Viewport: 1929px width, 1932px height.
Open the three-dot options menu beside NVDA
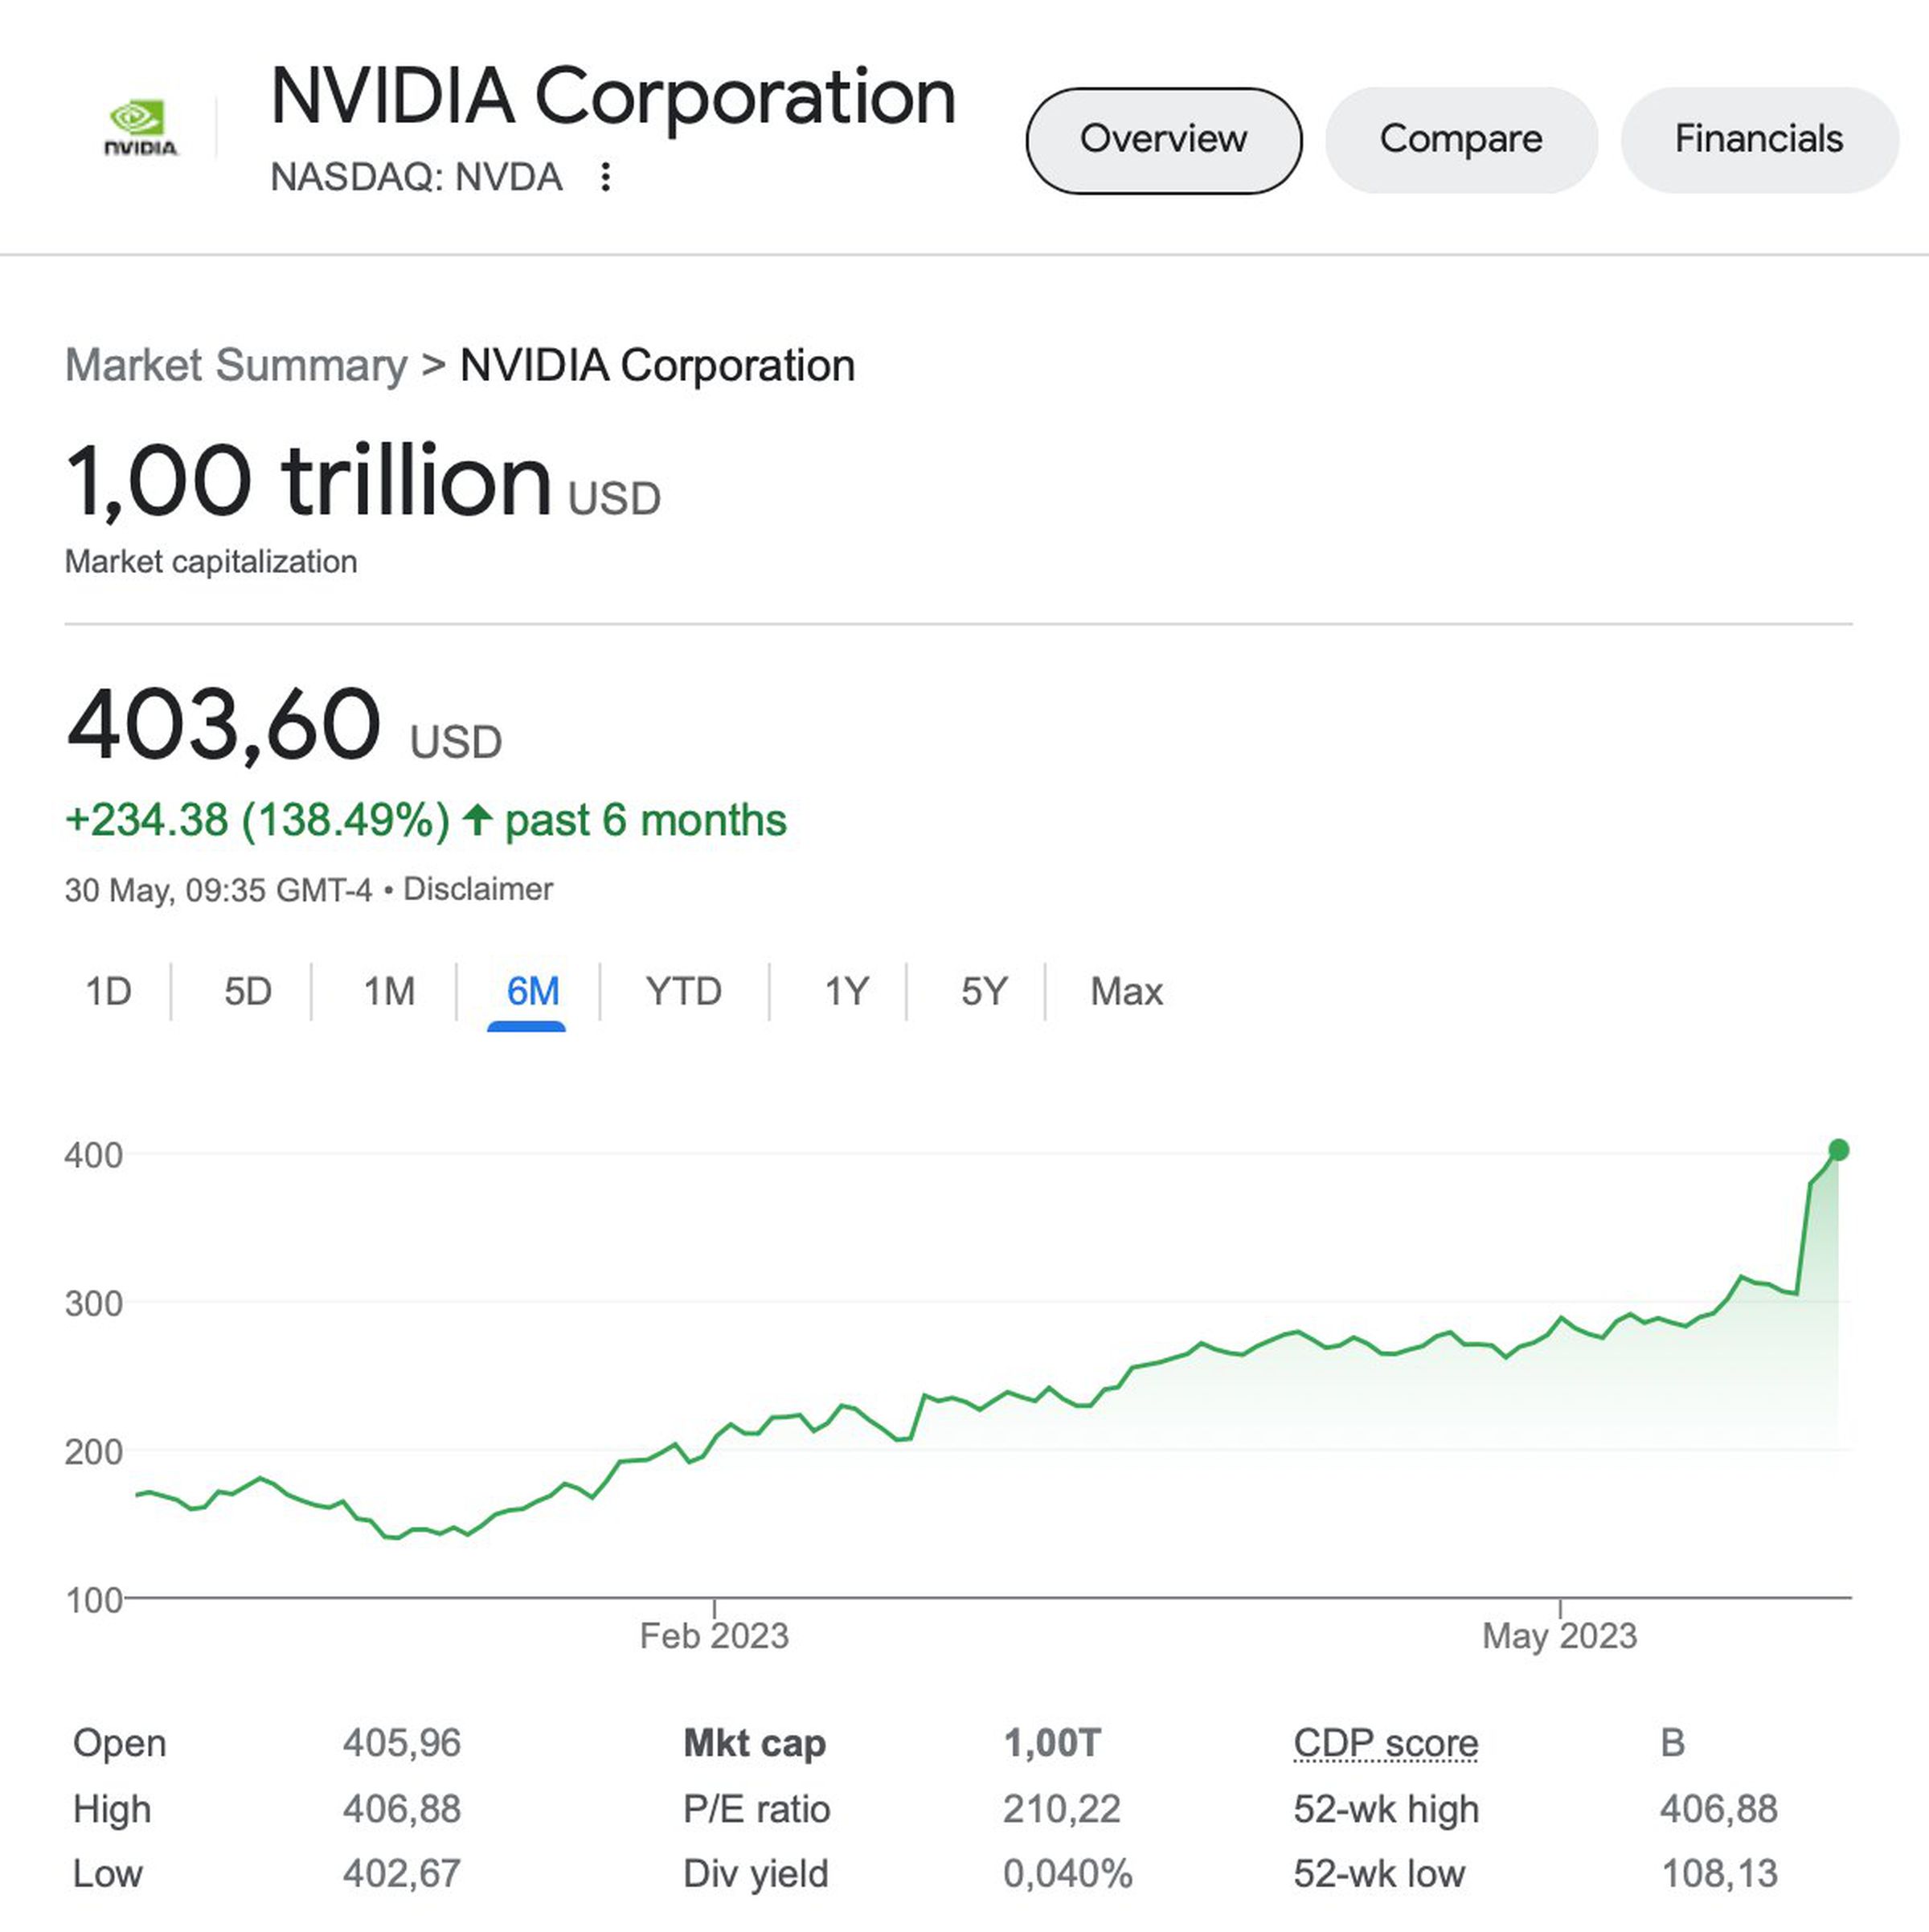(607, 176)
